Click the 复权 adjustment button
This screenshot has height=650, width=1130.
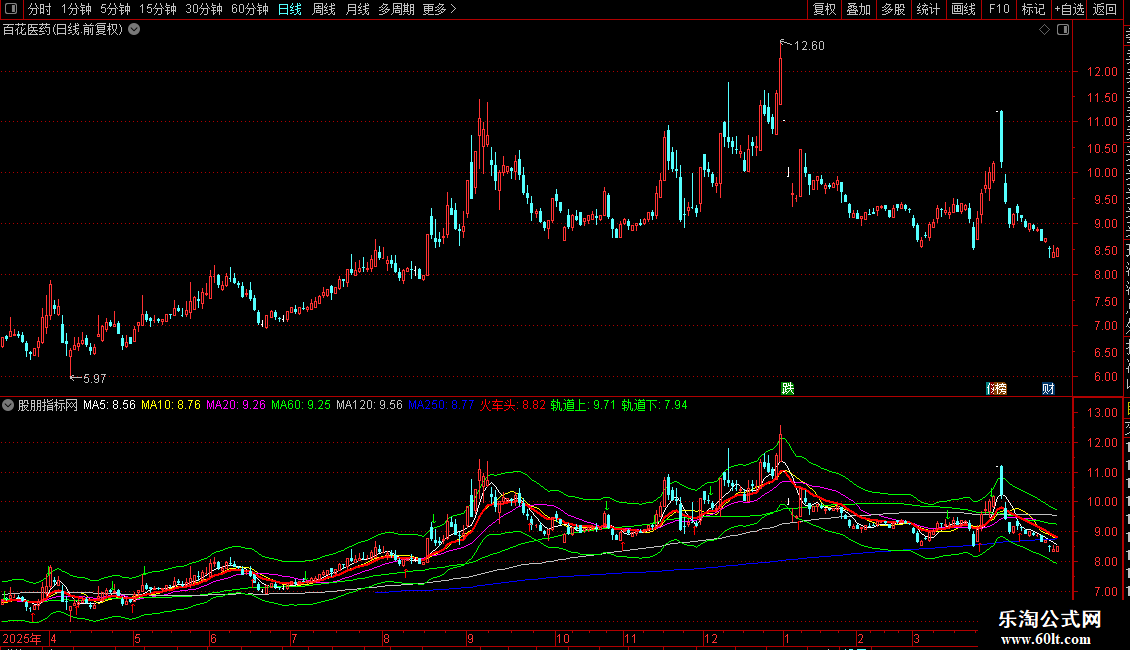click(x=824, y=9)
